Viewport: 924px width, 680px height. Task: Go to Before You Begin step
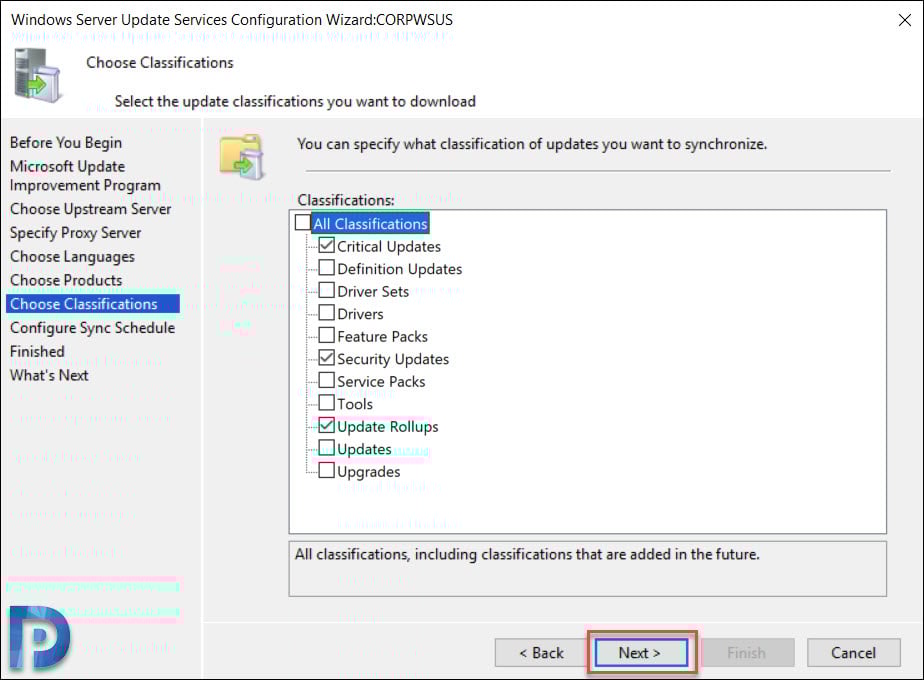(66, 143)
